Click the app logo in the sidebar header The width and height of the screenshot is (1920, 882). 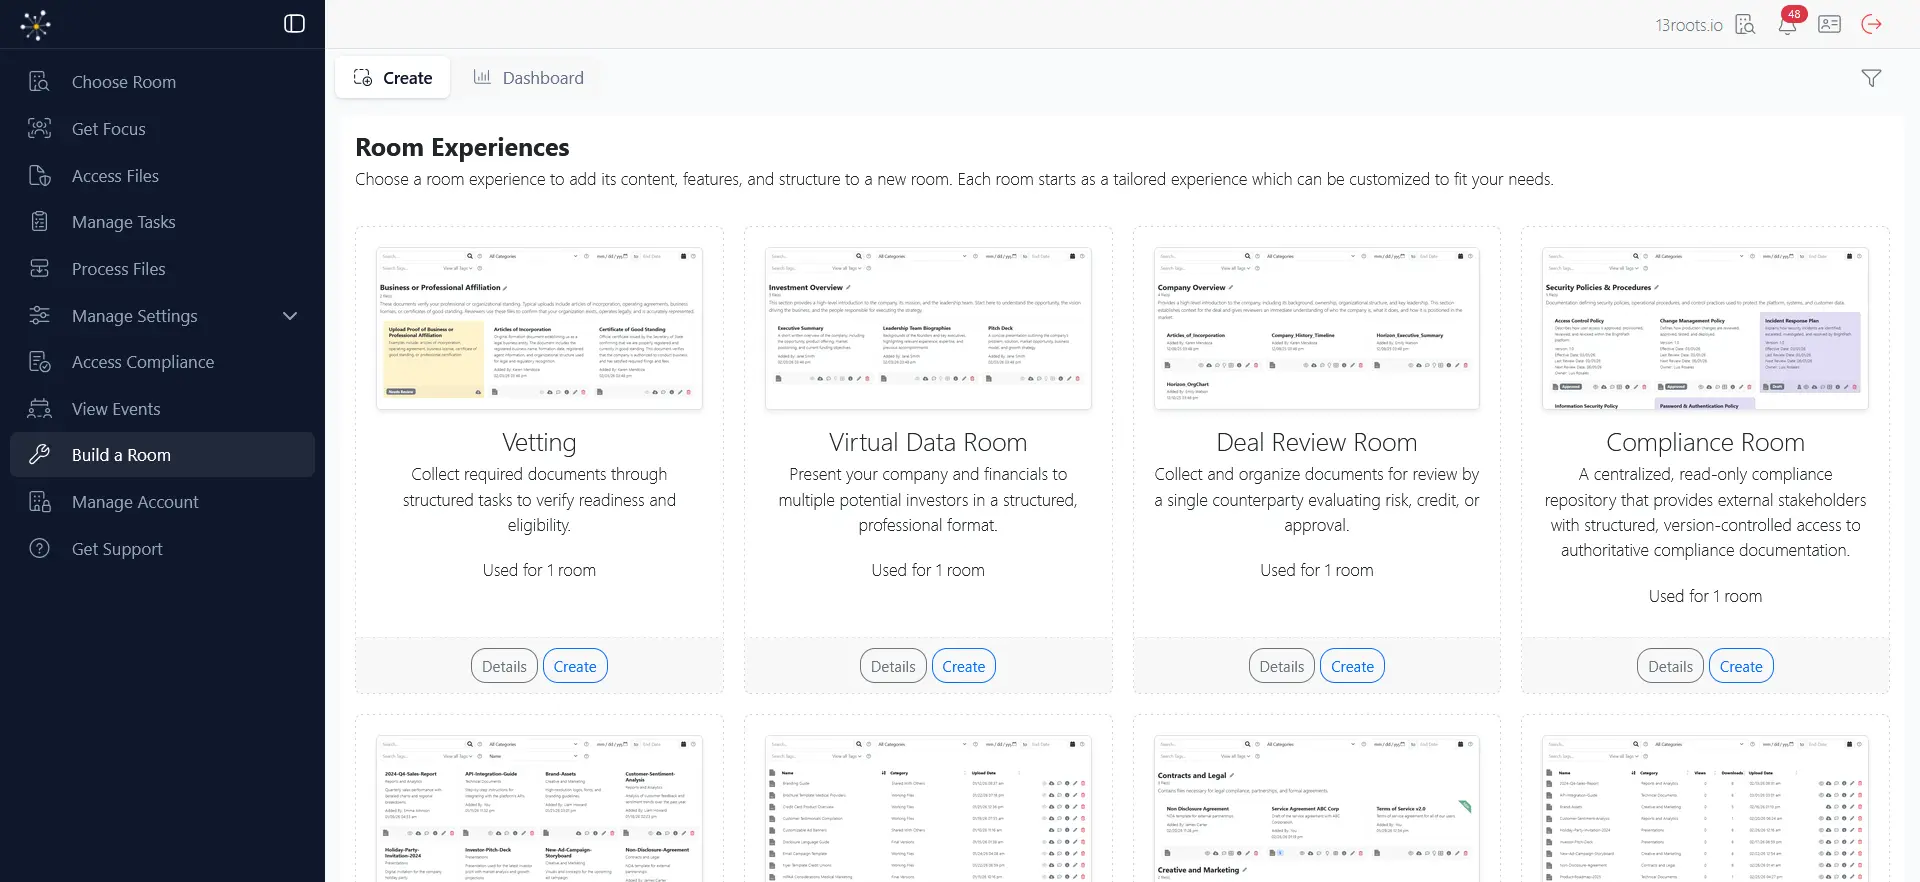[x=36, y=24]
